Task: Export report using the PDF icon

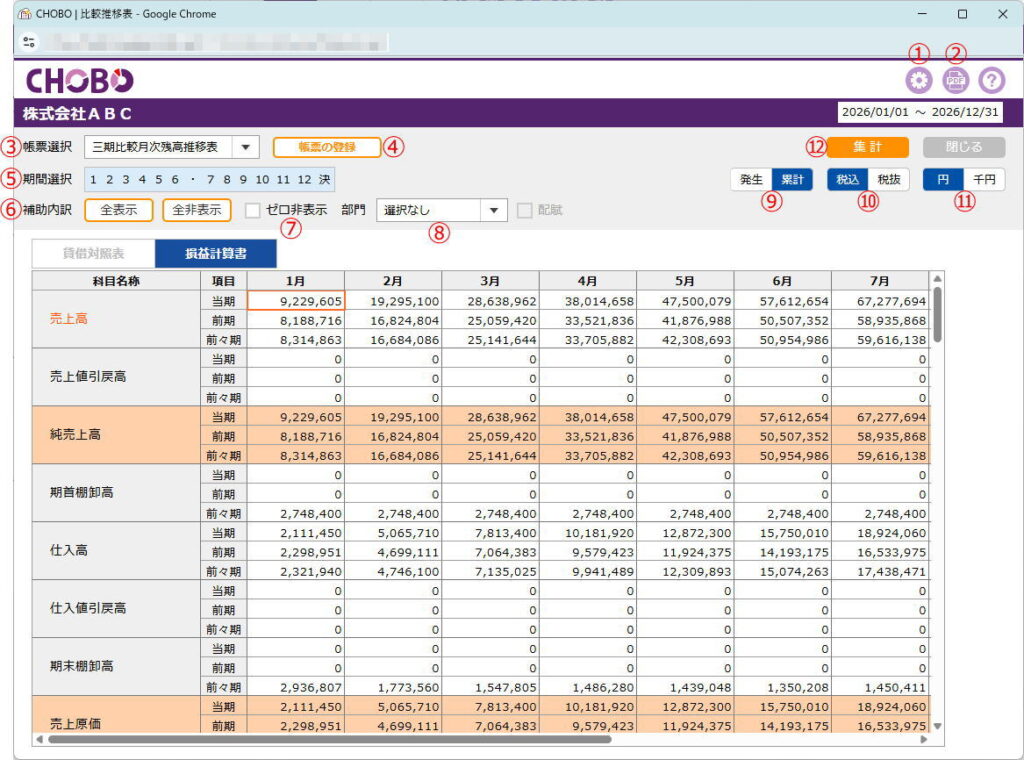Action: click(x=955, y=81)
